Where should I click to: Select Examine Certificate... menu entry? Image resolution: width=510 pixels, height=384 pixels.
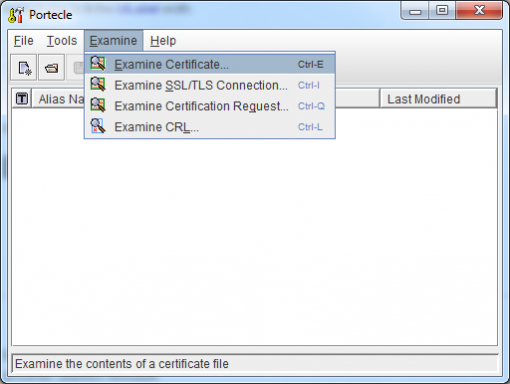(x=210, y=64)
